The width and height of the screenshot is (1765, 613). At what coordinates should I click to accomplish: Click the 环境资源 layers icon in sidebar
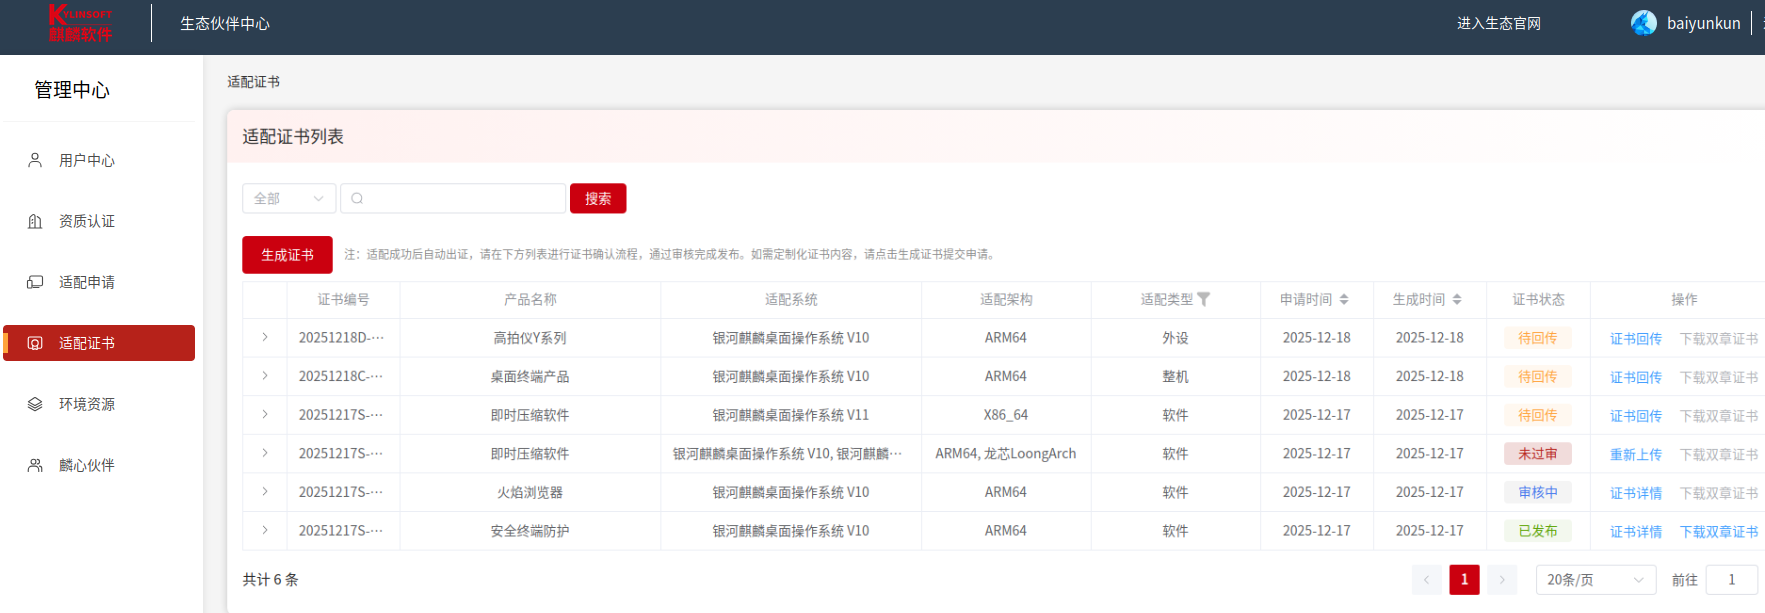coord(35,404)
